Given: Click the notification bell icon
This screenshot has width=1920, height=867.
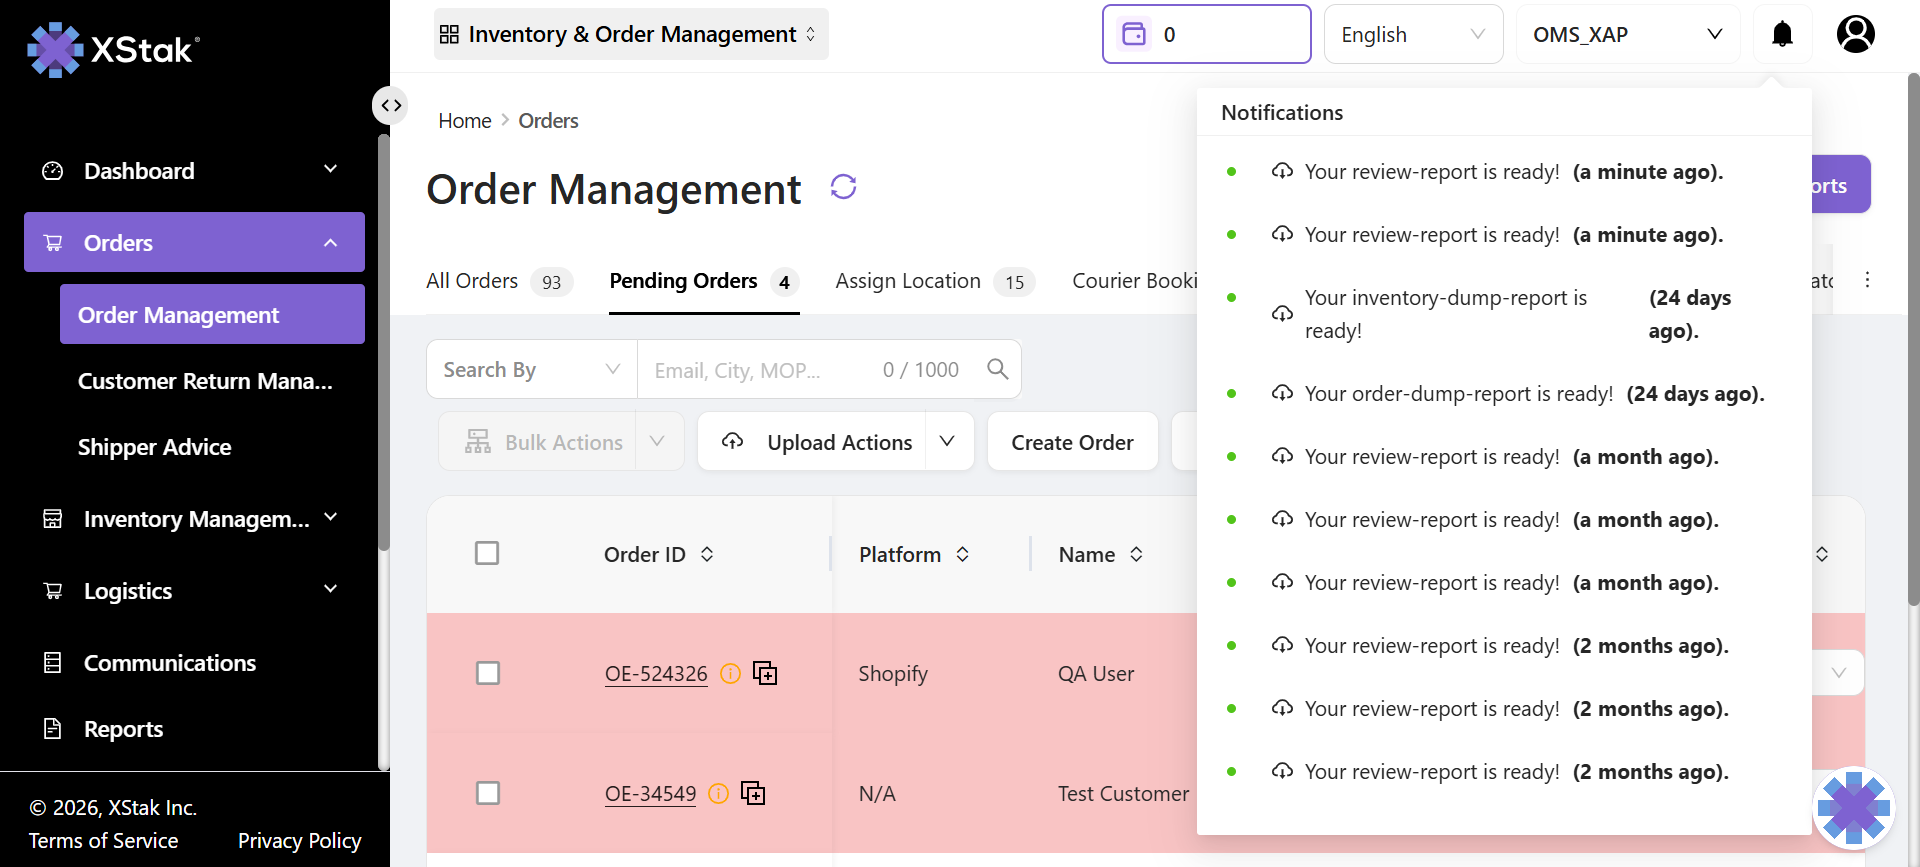Looking at the screenshot, I should (x=1782, y=35).
